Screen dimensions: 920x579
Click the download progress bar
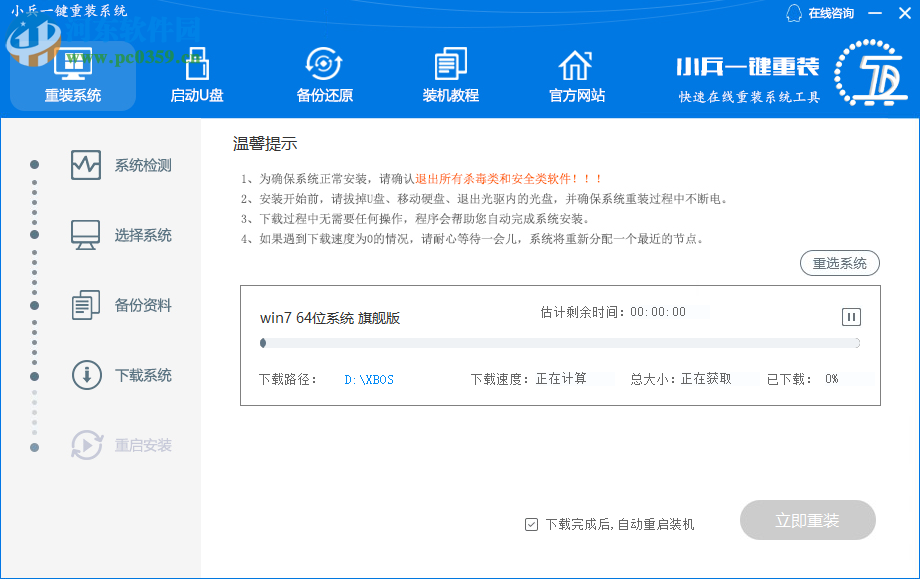(x=560, y=342)
